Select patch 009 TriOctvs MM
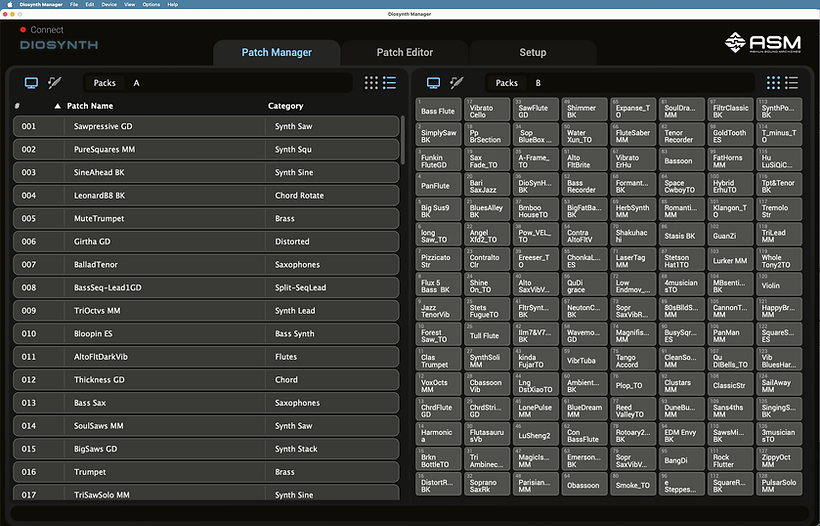This screenshot has height=526, width=820. point(206,311)
